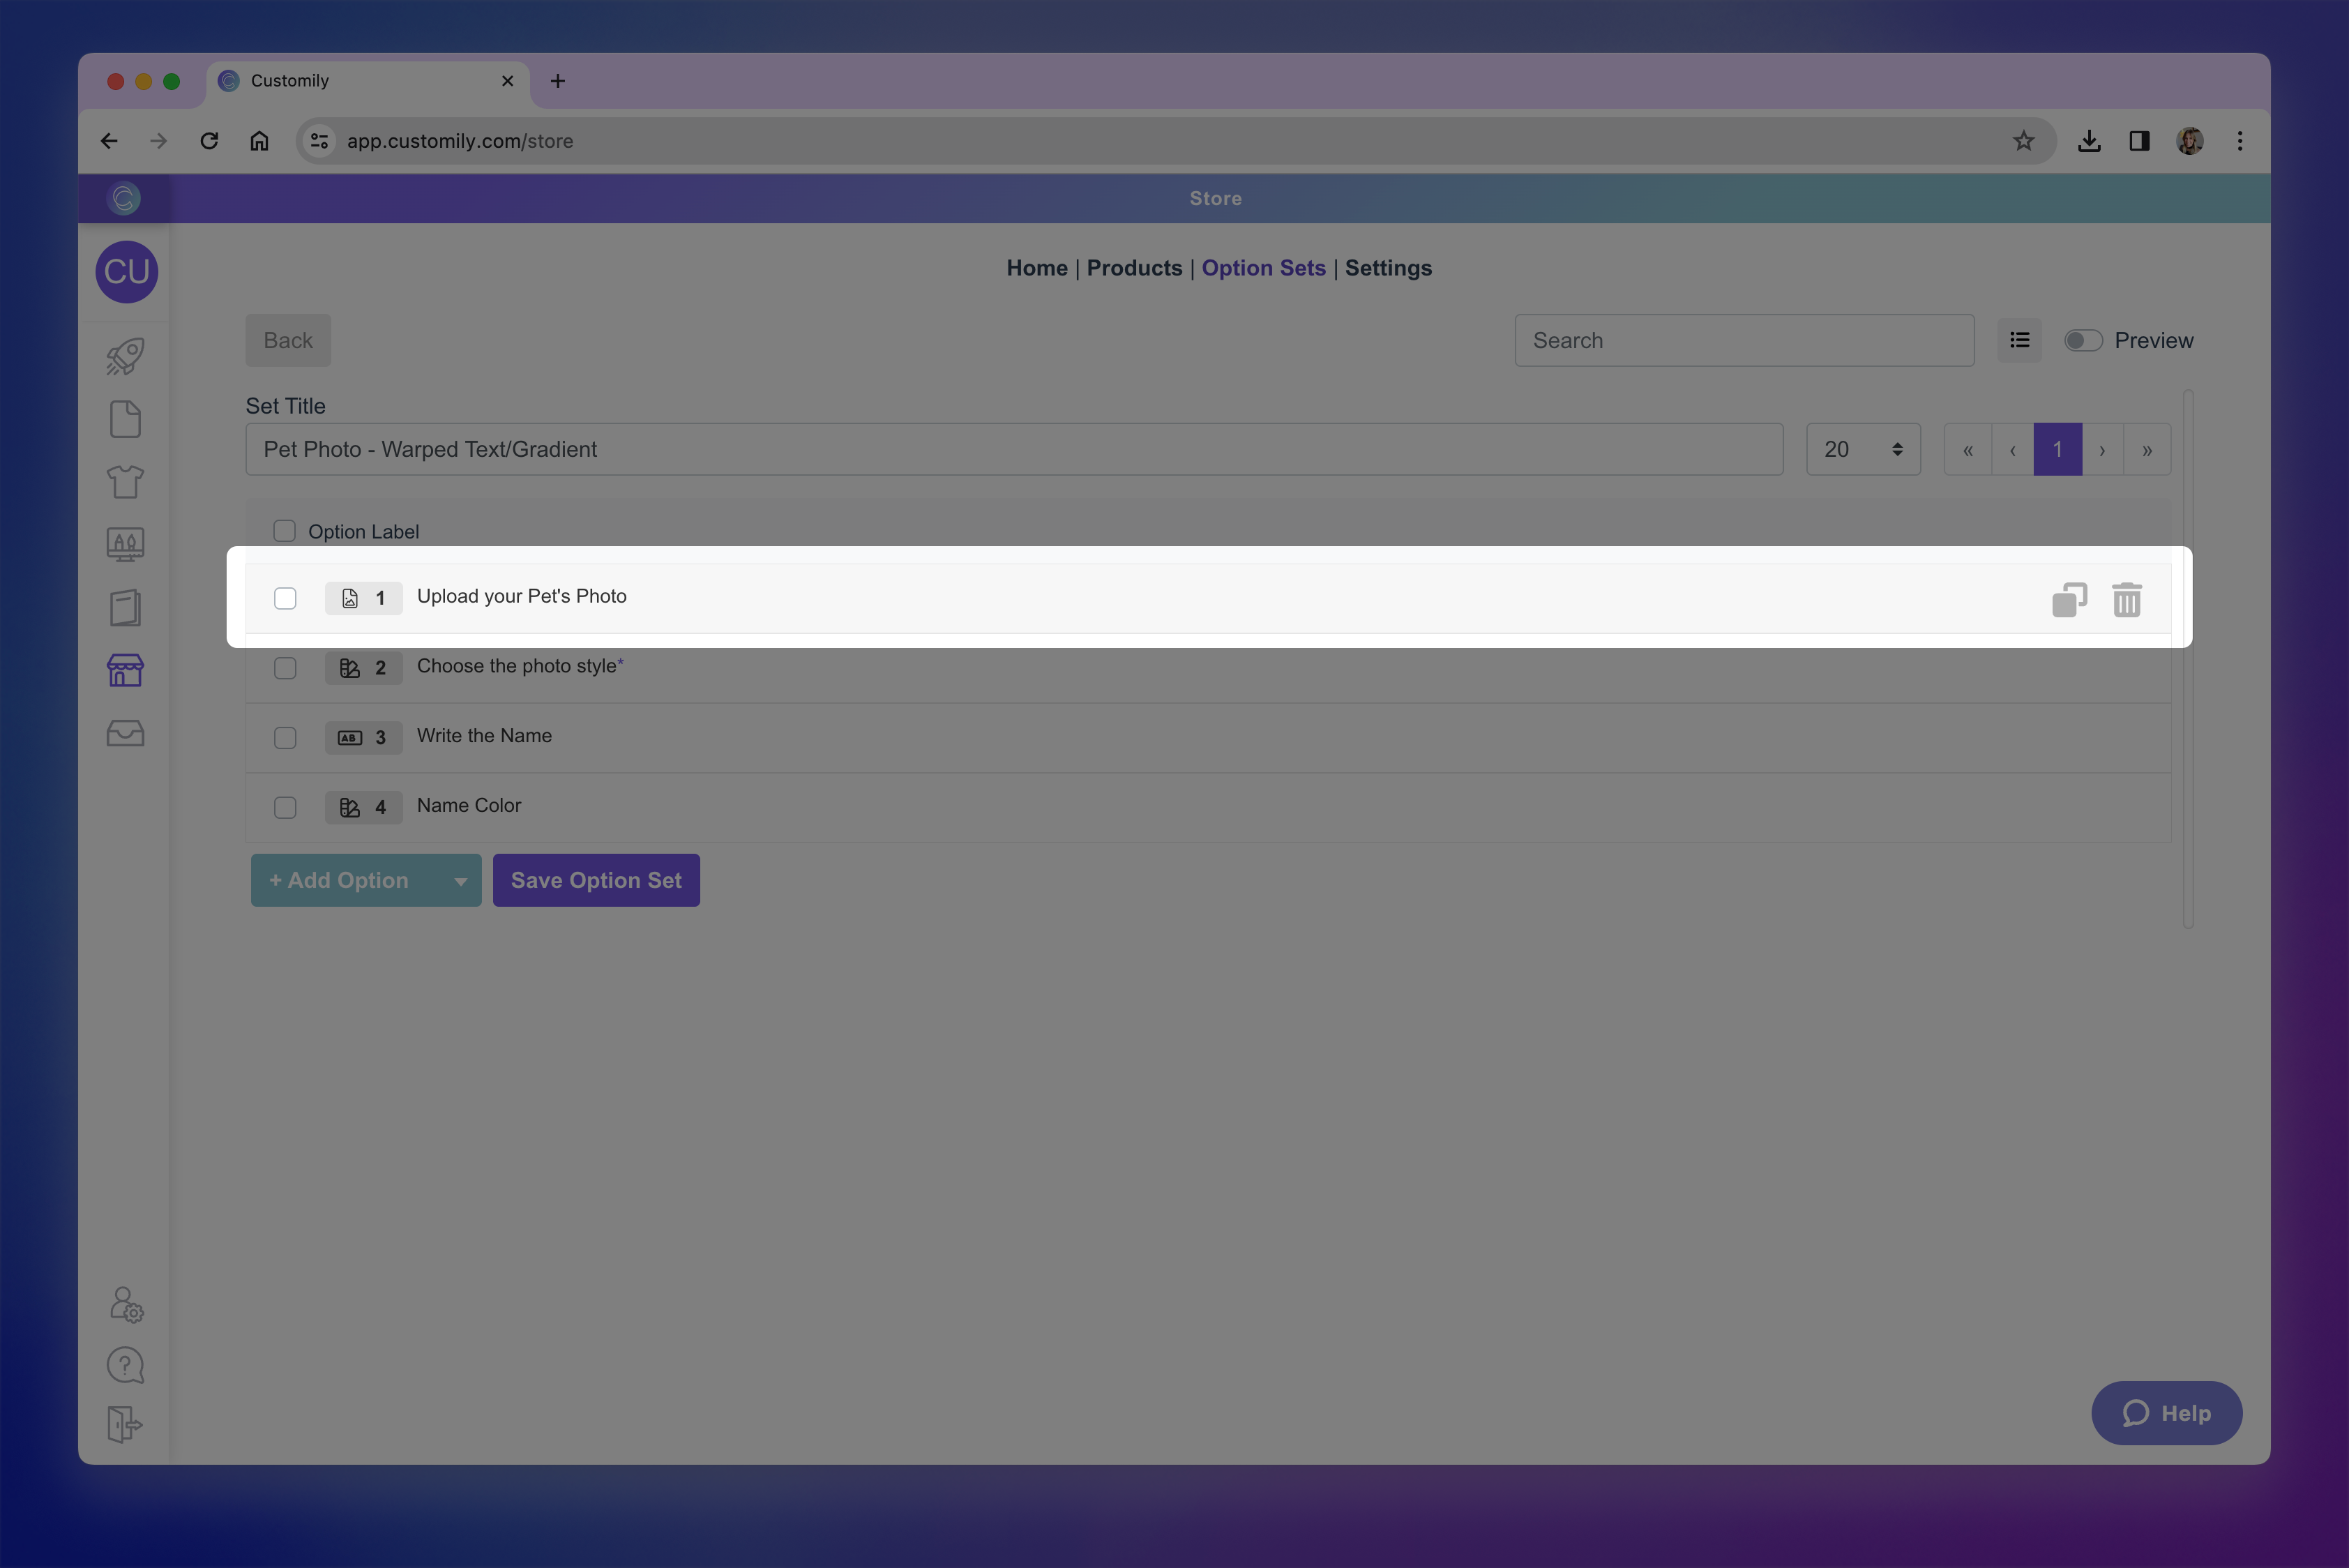Image resolution: width=2349 pixels, height=1568 pixels.
Task: Open the t-shirt products icon in sidebar
Action: 126,482
